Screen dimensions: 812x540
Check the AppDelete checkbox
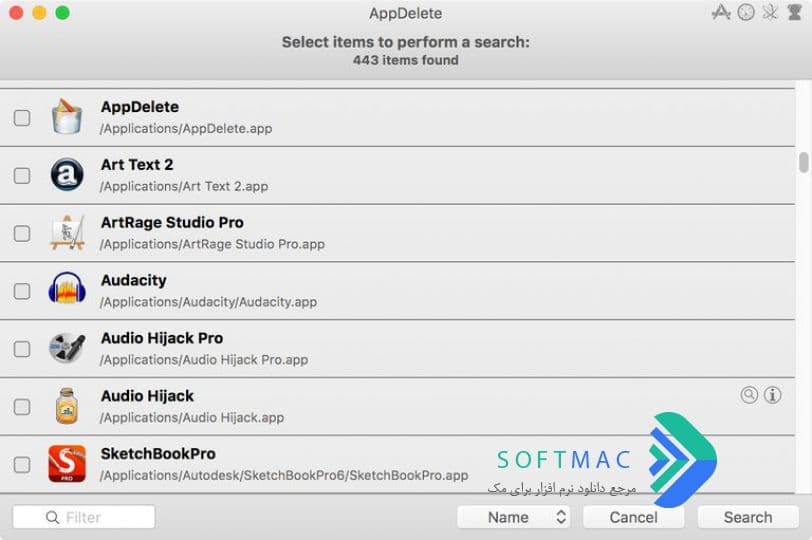pyautogui.click(x=22, y=118)
